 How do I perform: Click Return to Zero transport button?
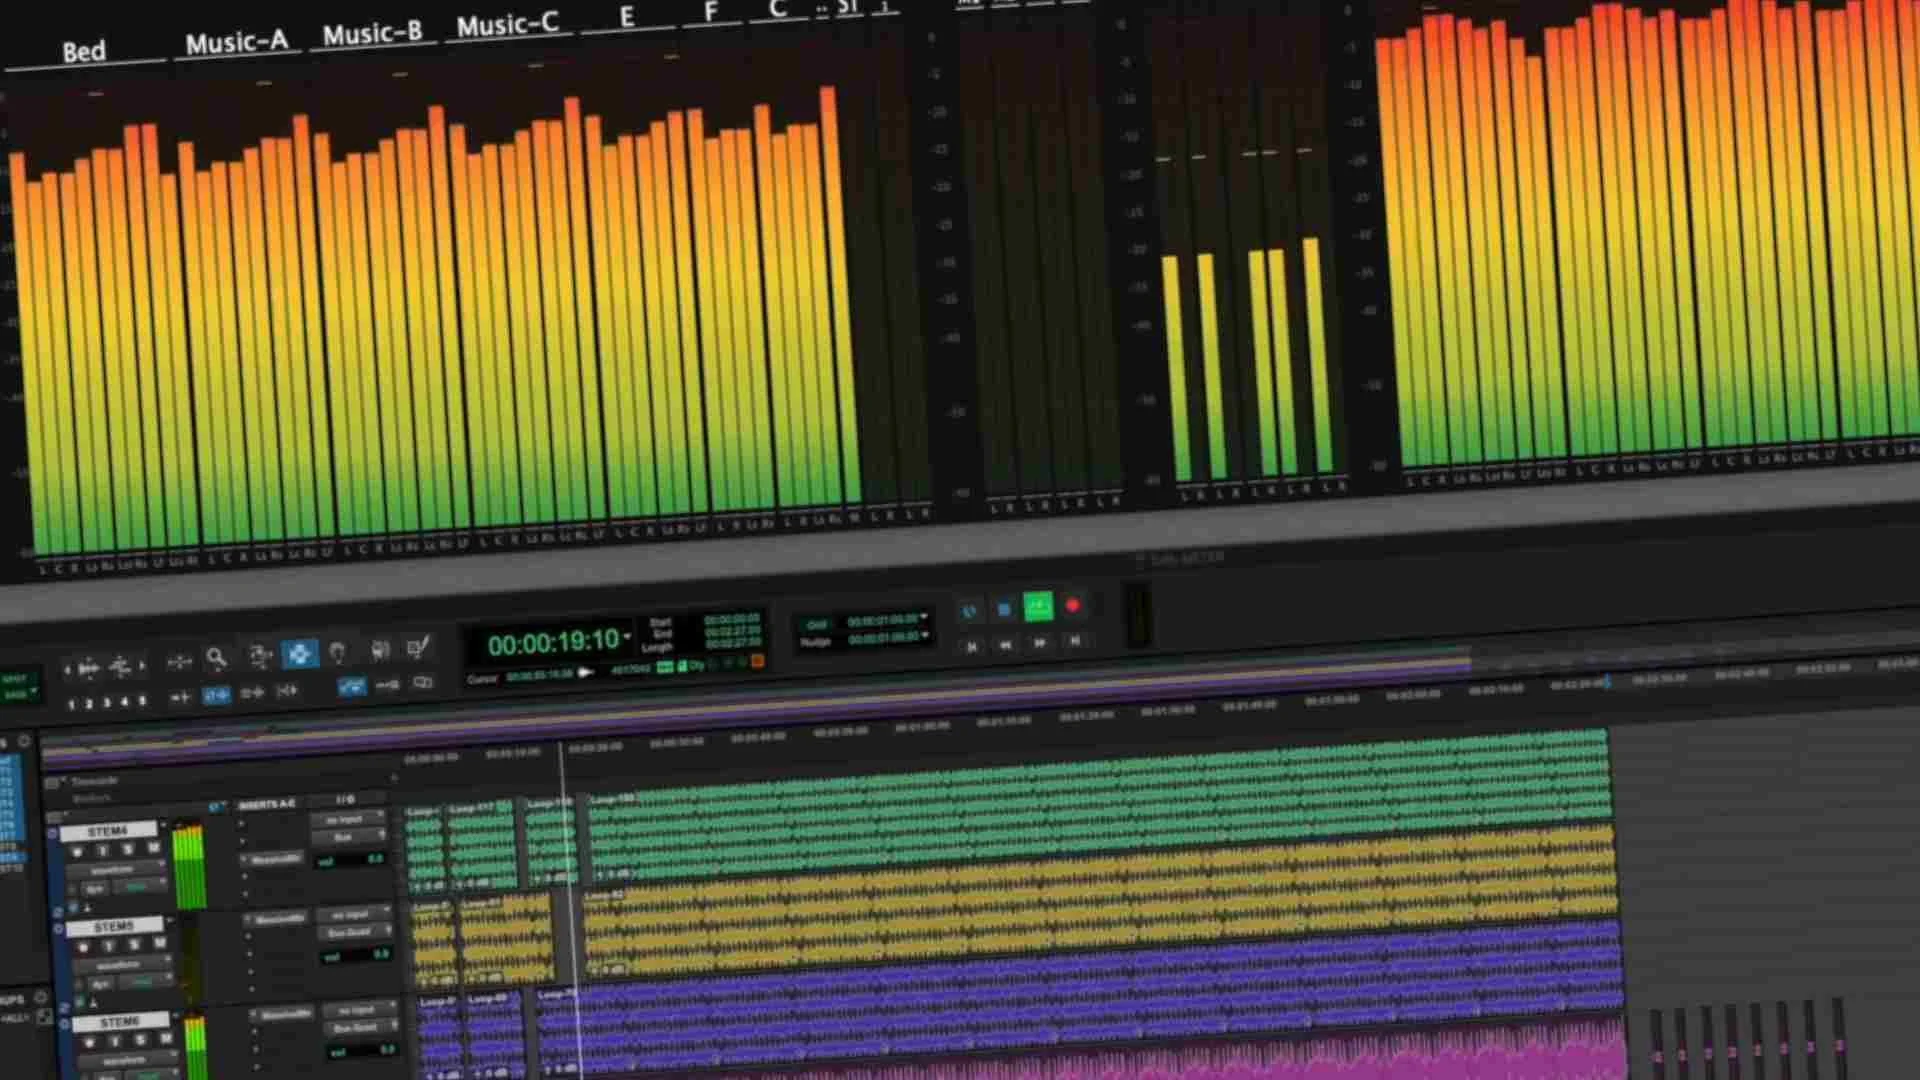971,647
